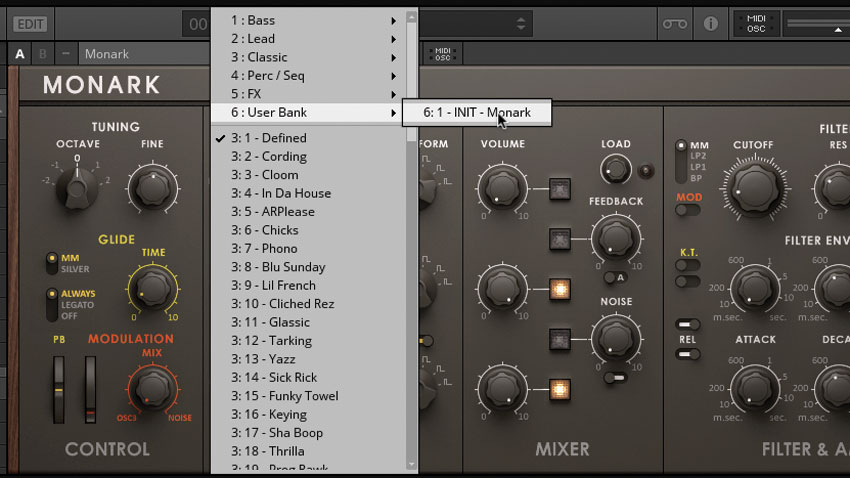
Task: Select preset 3: 6 - Chicks
Action: coord(309,230)
